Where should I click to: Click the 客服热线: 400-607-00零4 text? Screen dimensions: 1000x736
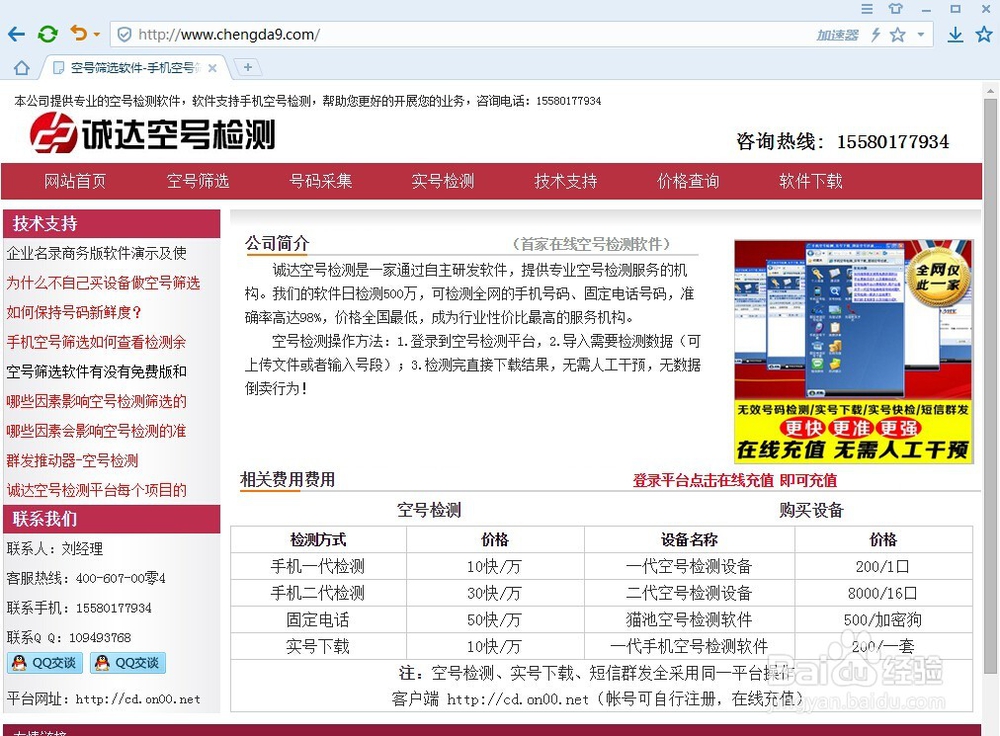click(86, 578)
